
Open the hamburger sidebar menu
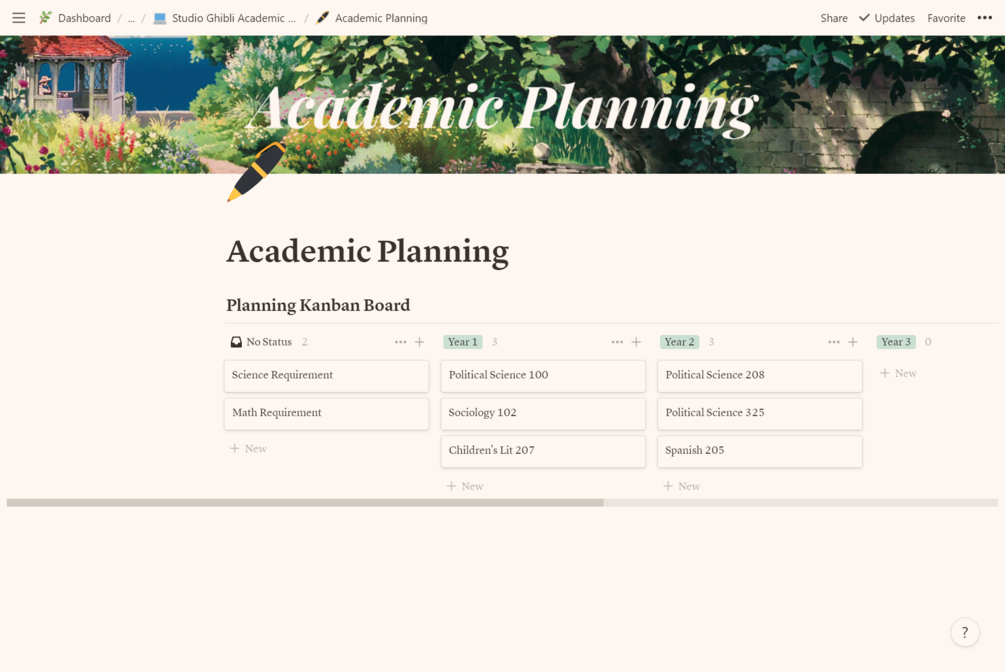click(19, 18)
